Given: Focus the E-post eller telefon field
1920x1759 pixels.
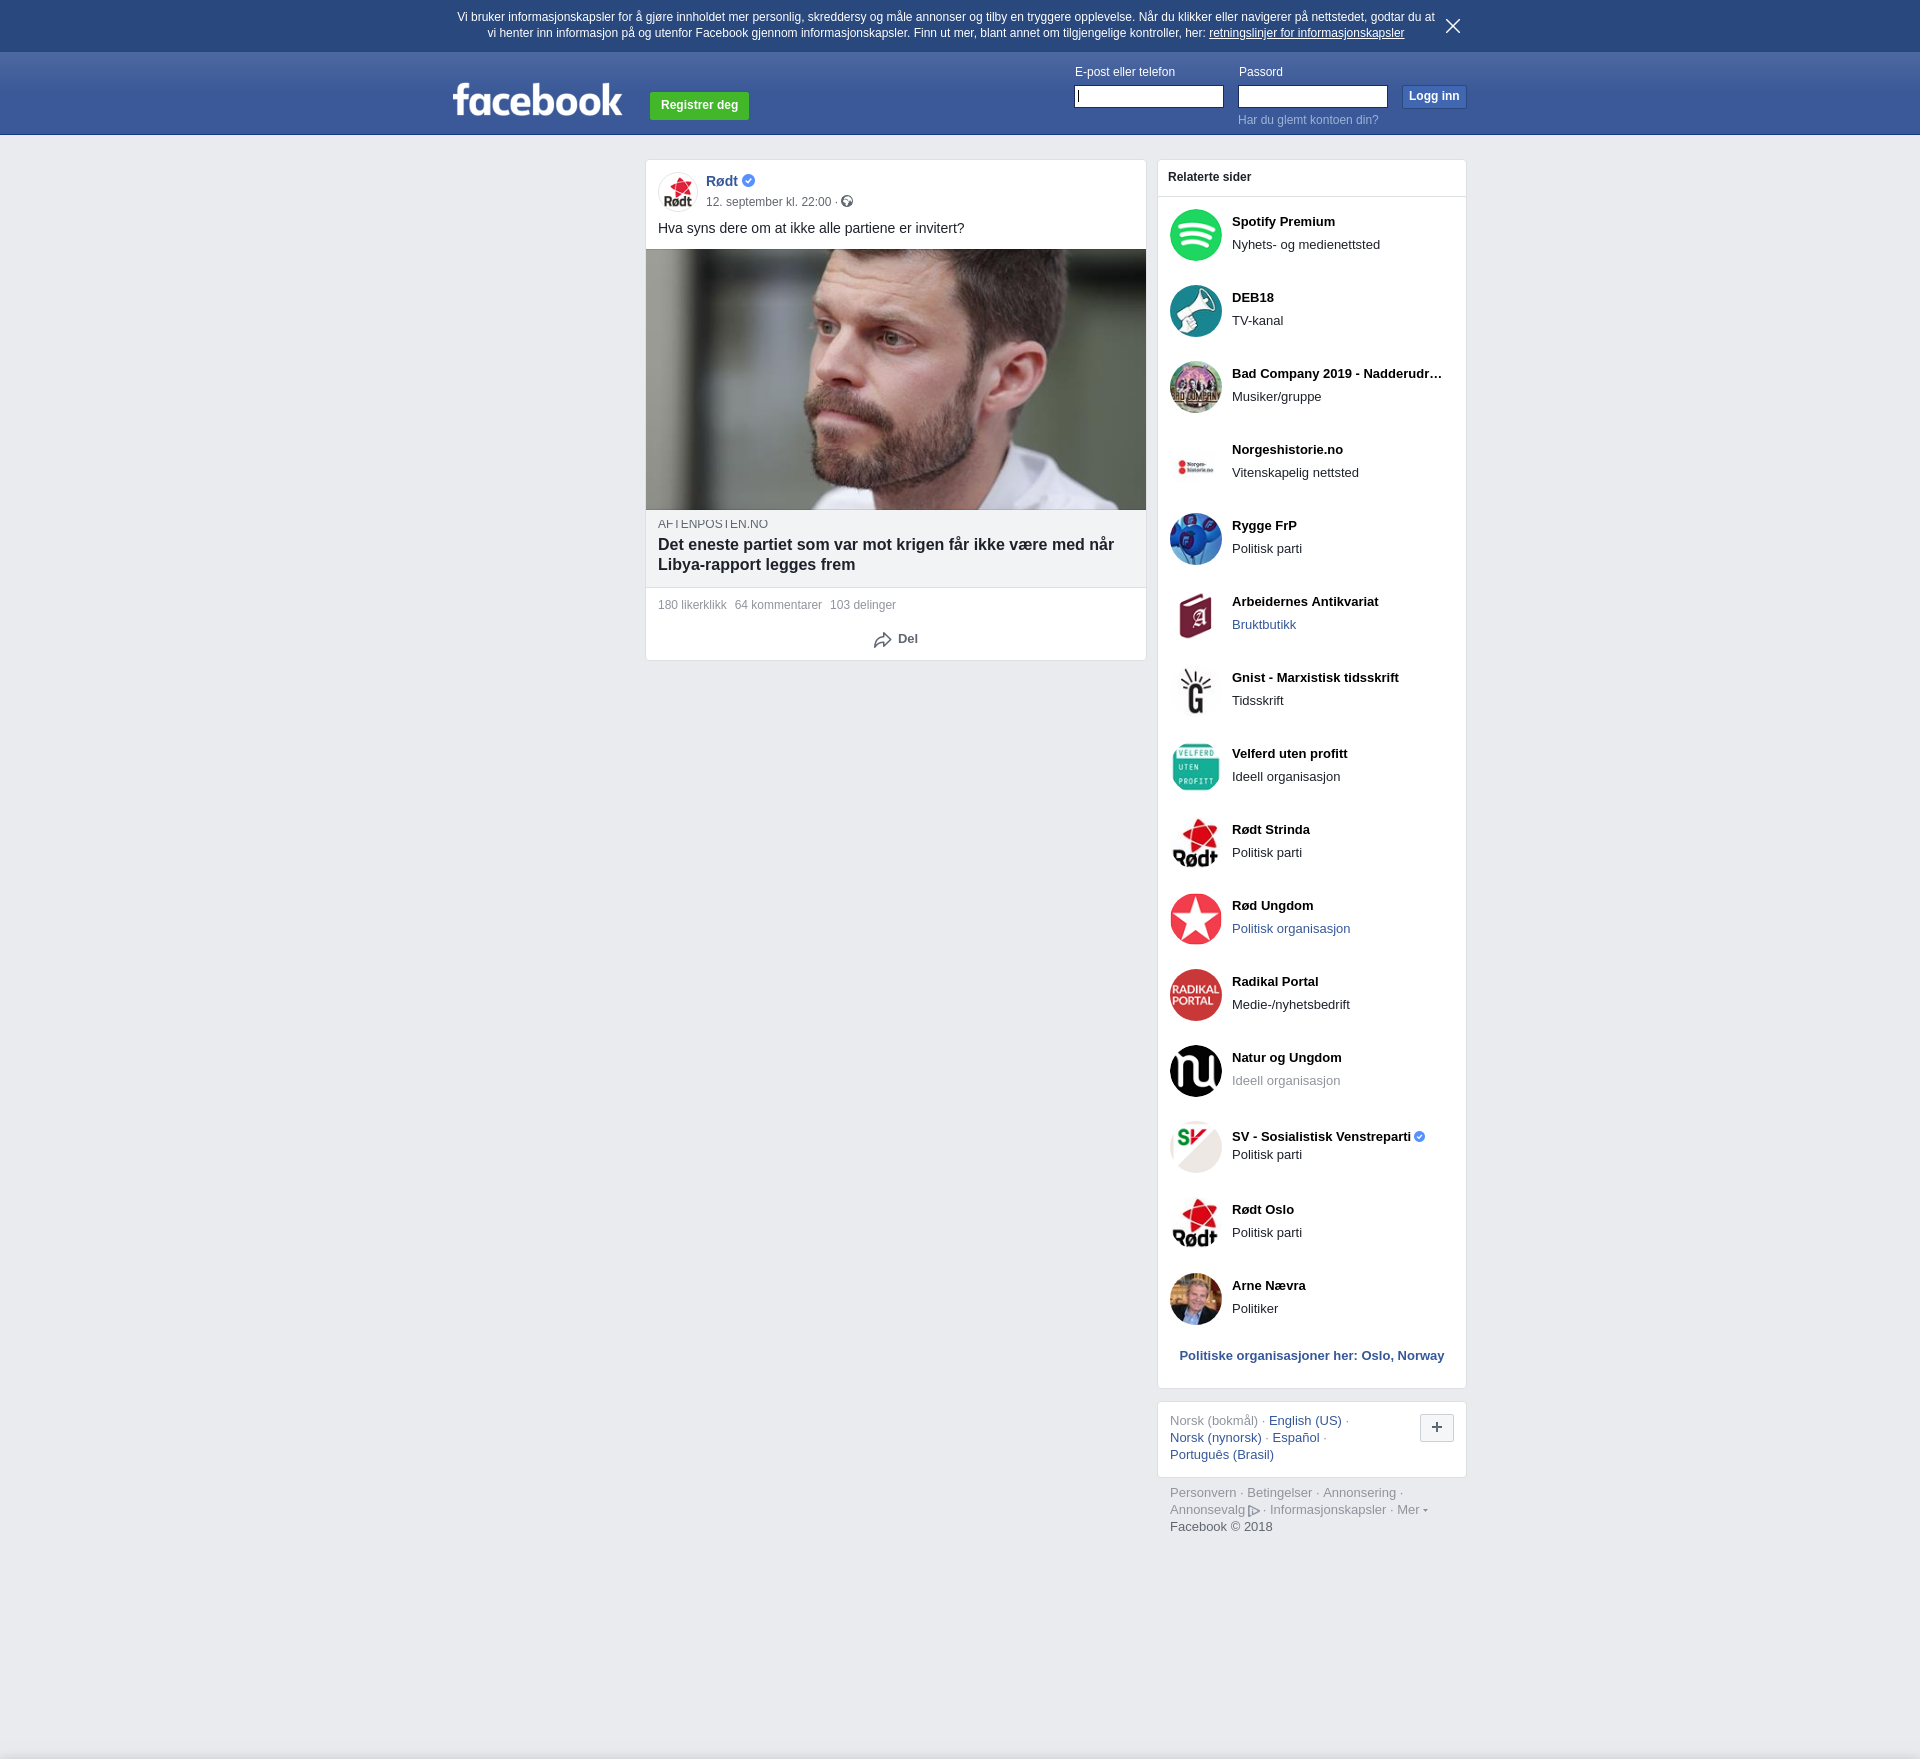Looking at the screenshot, I should [1149, 96].
